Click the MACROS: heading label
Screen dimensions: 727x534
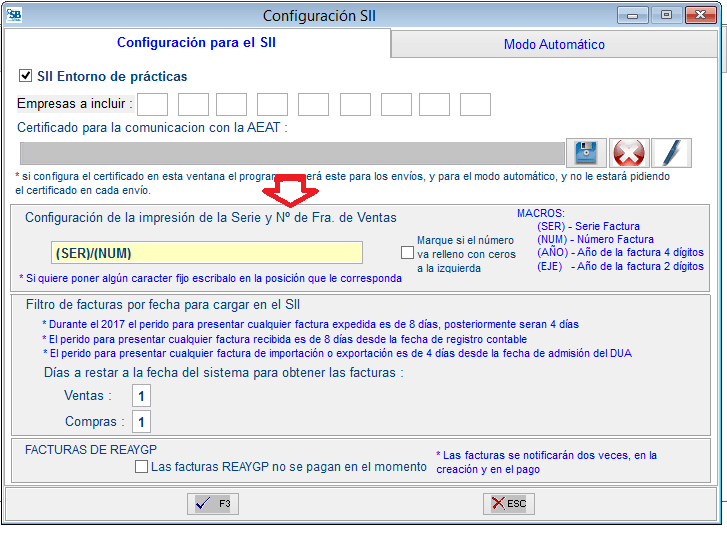click(x=541, y=213)
